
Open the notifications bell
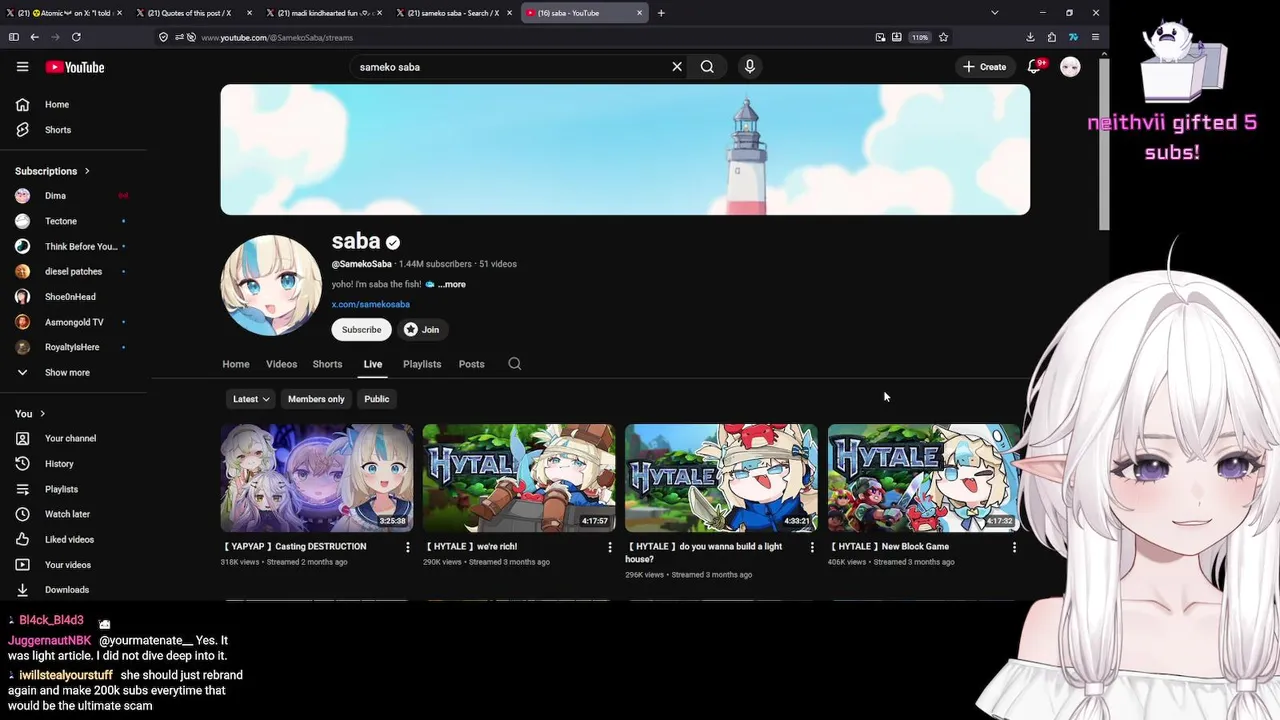pyautogui.click(x=1035, y=67)
